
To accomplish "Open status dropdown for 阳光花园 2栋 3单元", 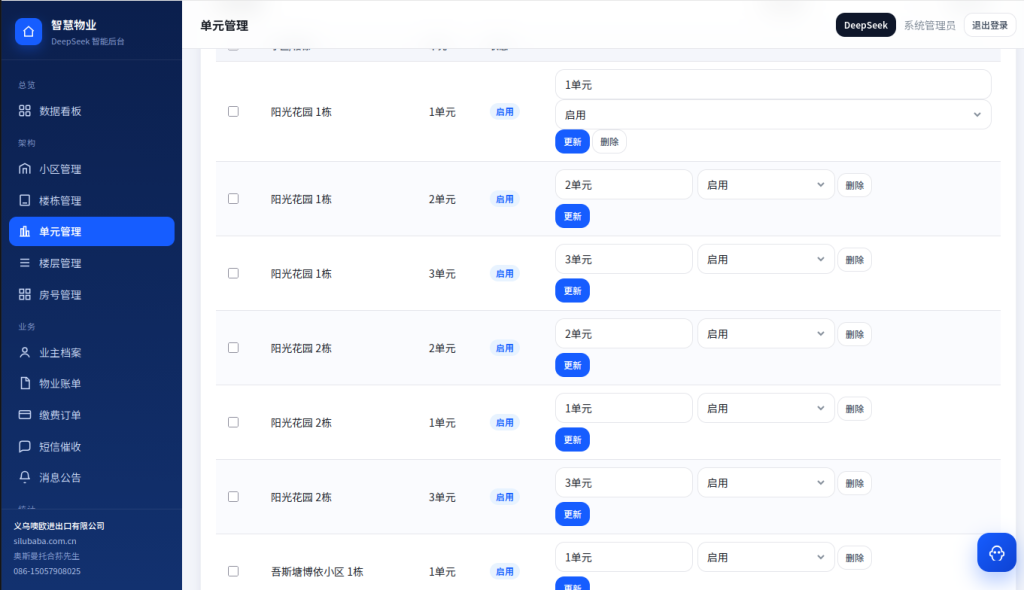I will coord(765,483).
